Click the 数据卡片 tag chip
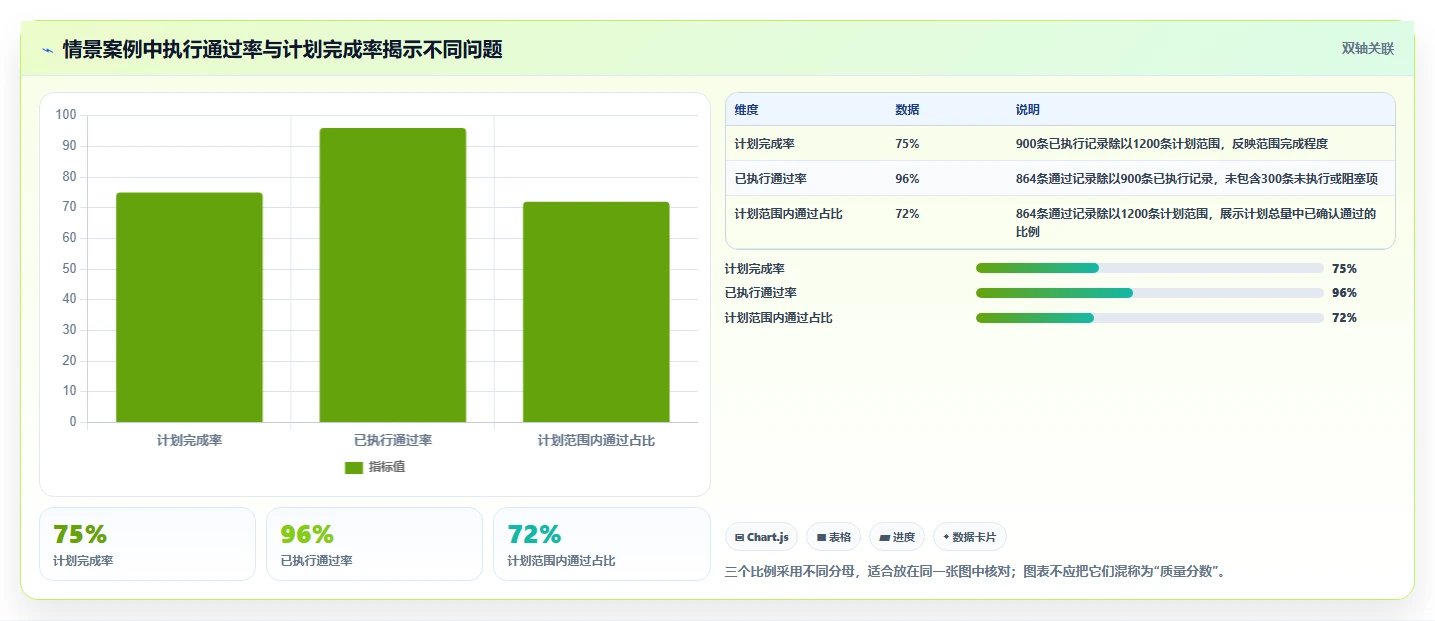The image size is (1435, 621). tap(969, 537)
